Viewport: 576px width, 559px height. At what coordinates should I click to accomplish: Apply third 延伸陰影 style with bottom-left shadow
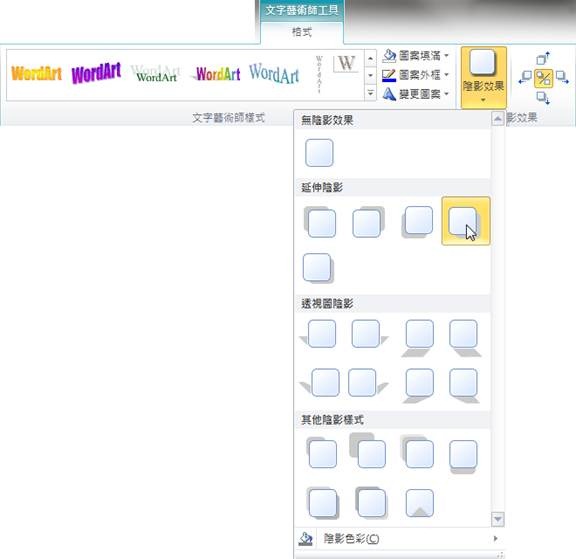point(417,222)
